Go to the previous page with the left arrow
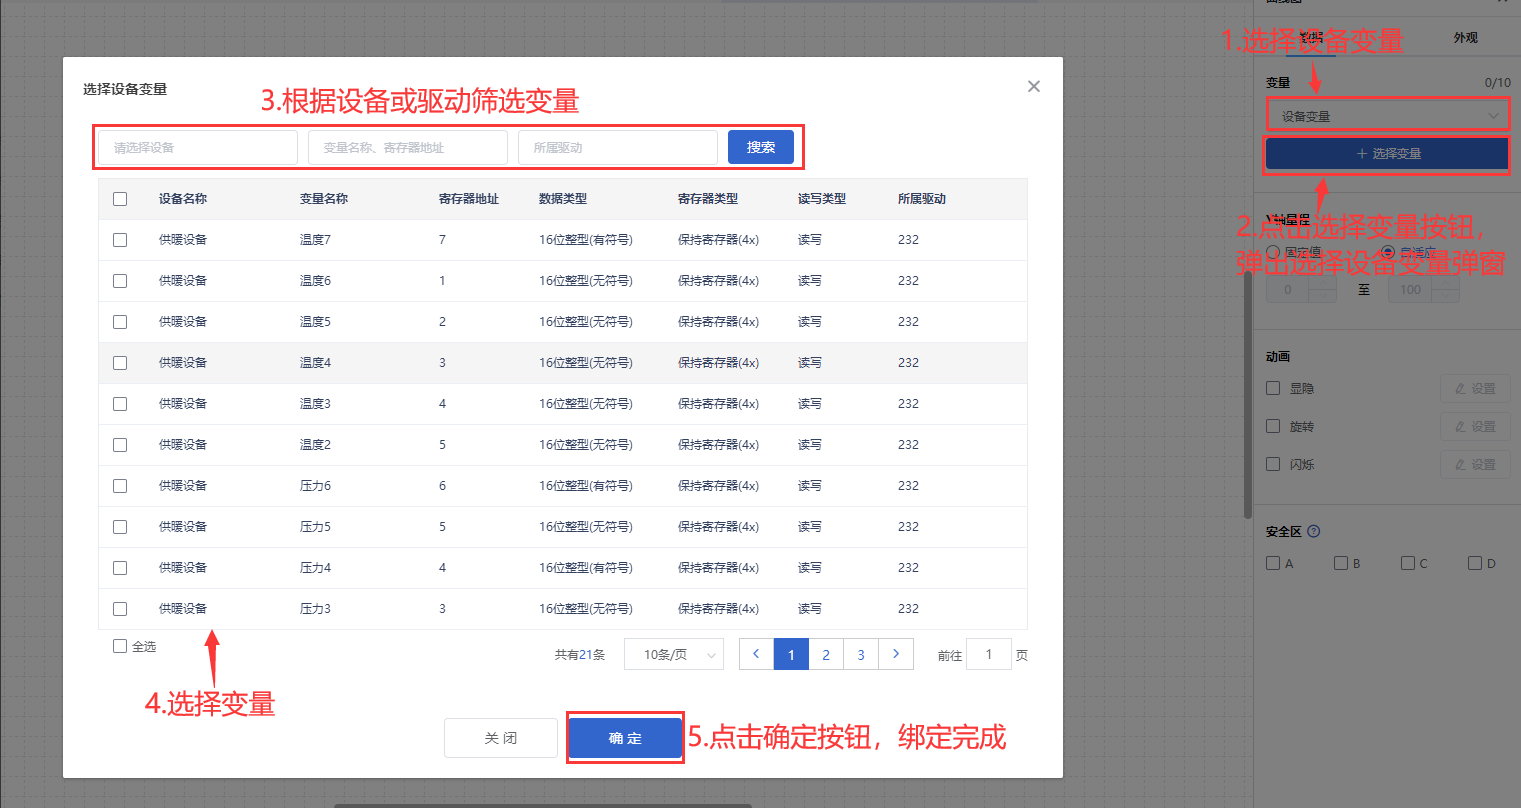1521x808 pixels. [756, 654]
